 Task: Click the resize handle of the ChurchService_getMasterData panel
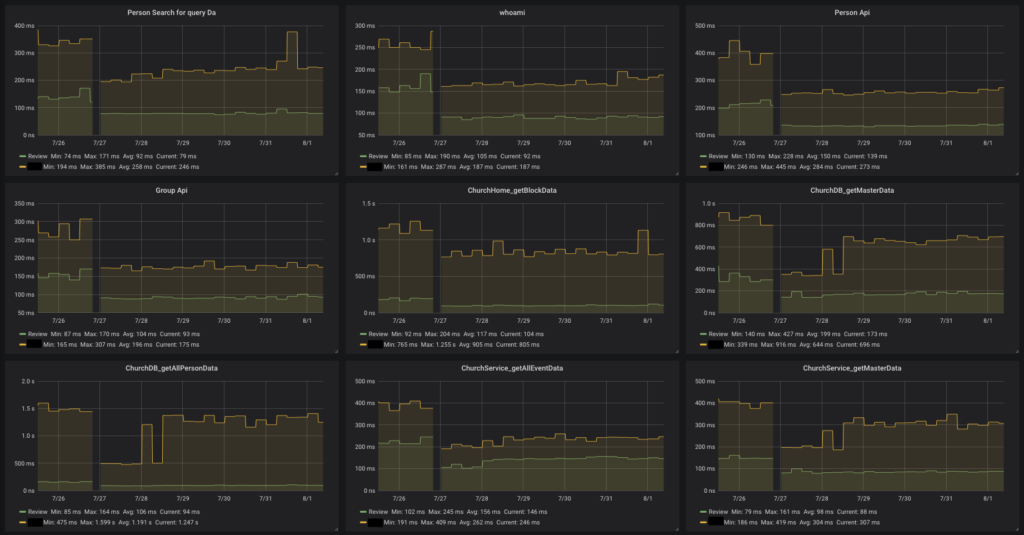pos(1017,528)
